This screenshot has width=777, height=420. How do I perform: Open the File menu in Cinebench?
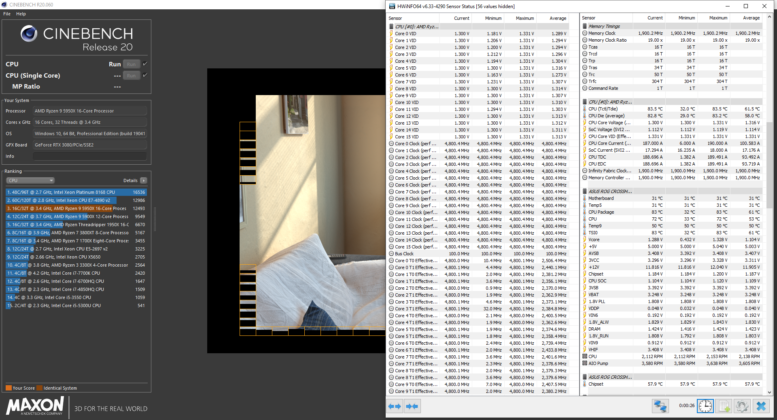7,14
